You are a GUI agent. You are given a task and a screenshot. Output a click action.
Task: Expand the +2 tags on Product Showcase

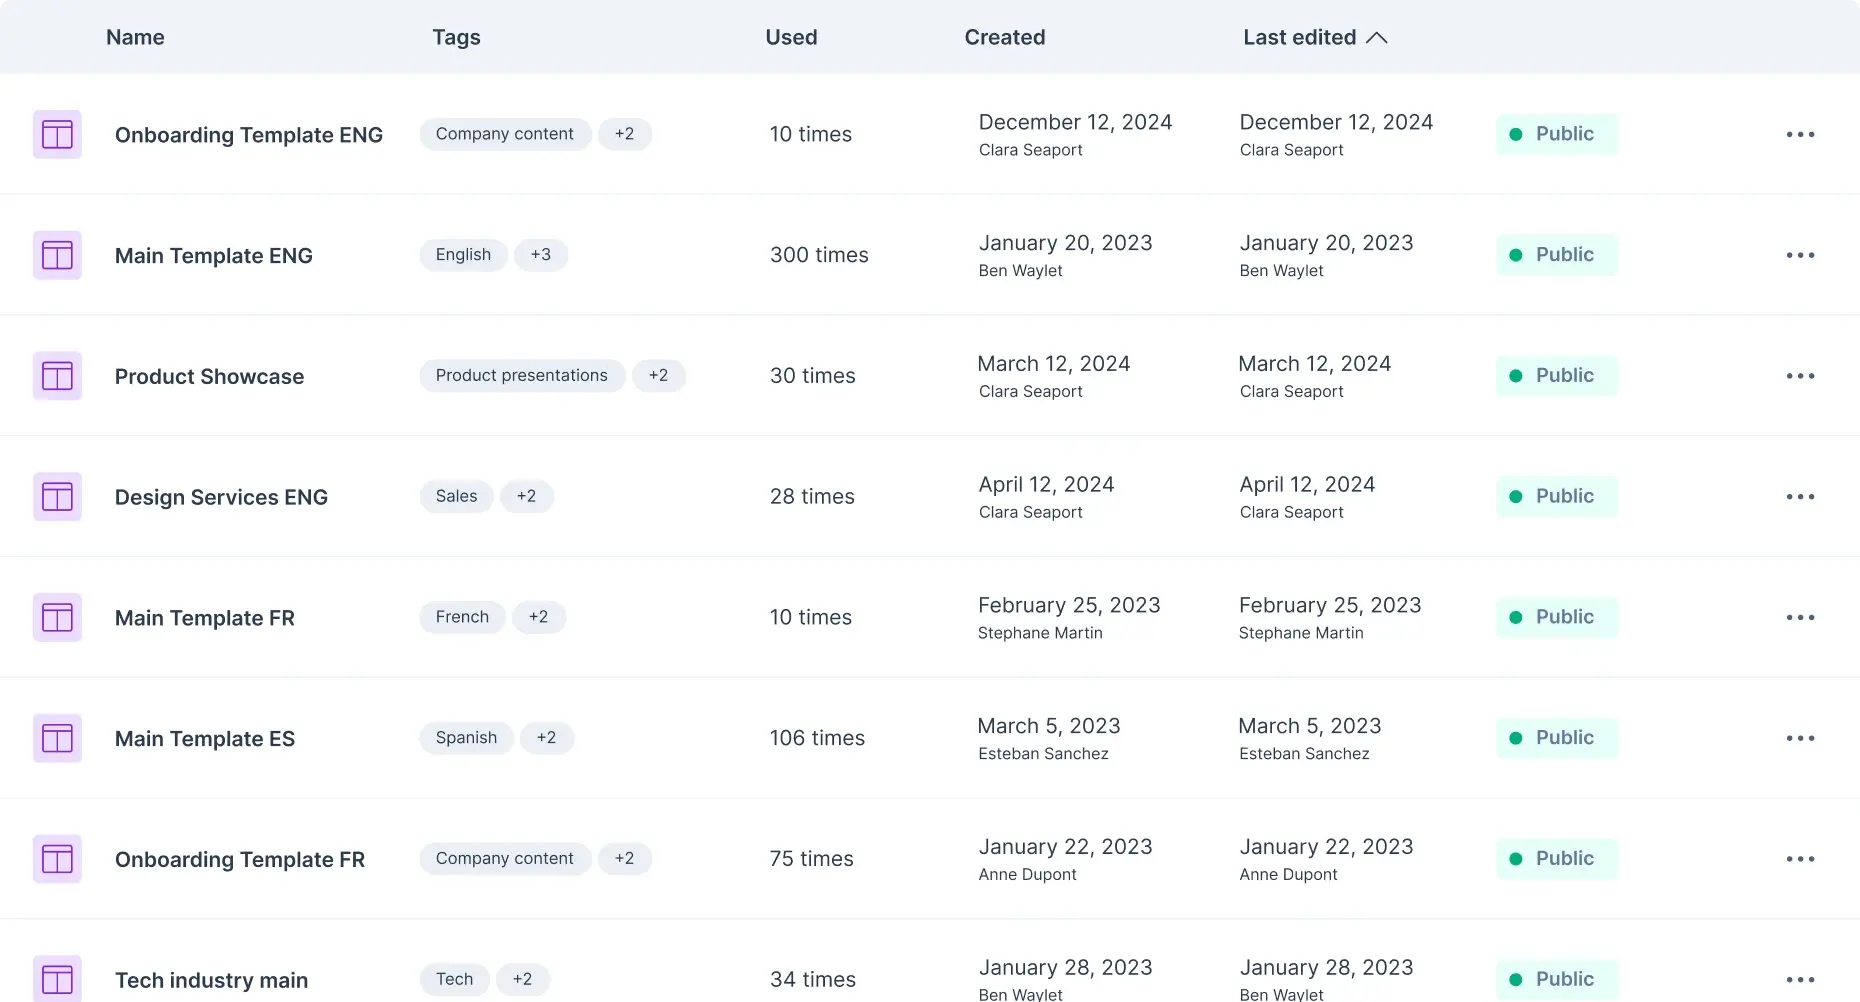tap(658, 376)
